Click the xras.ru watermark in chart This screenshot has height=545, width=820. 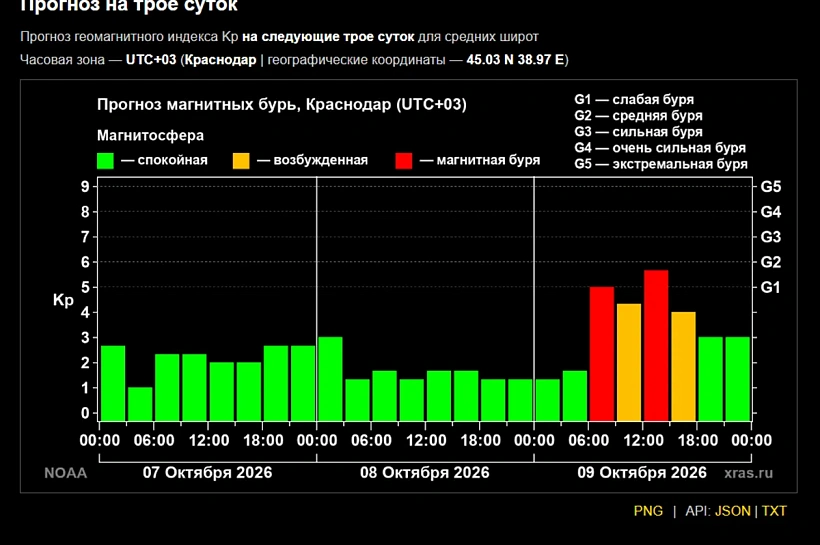pyautogui.click(x=748, y=473)
